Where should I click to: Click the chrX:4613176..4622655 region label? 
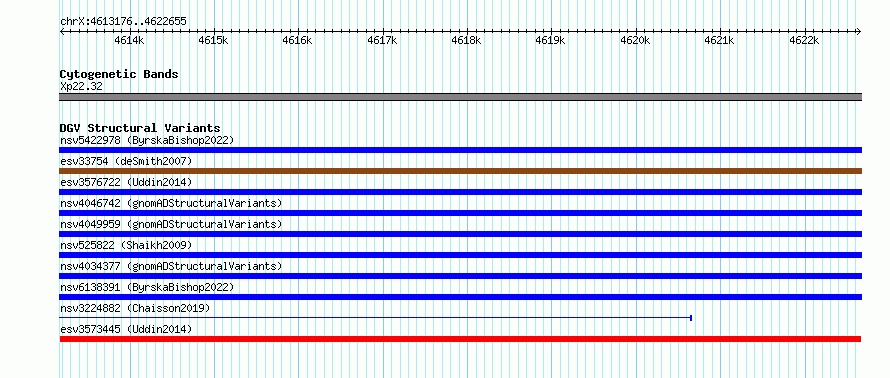[123, 22]
